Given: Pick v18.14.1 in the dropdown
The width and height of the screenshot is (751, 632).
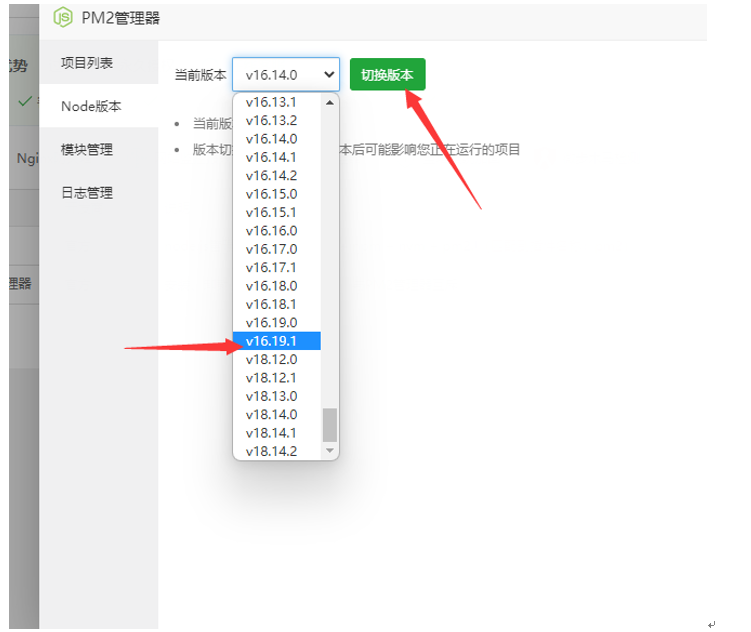Looking at the screenshot, I should click(277, 433).
